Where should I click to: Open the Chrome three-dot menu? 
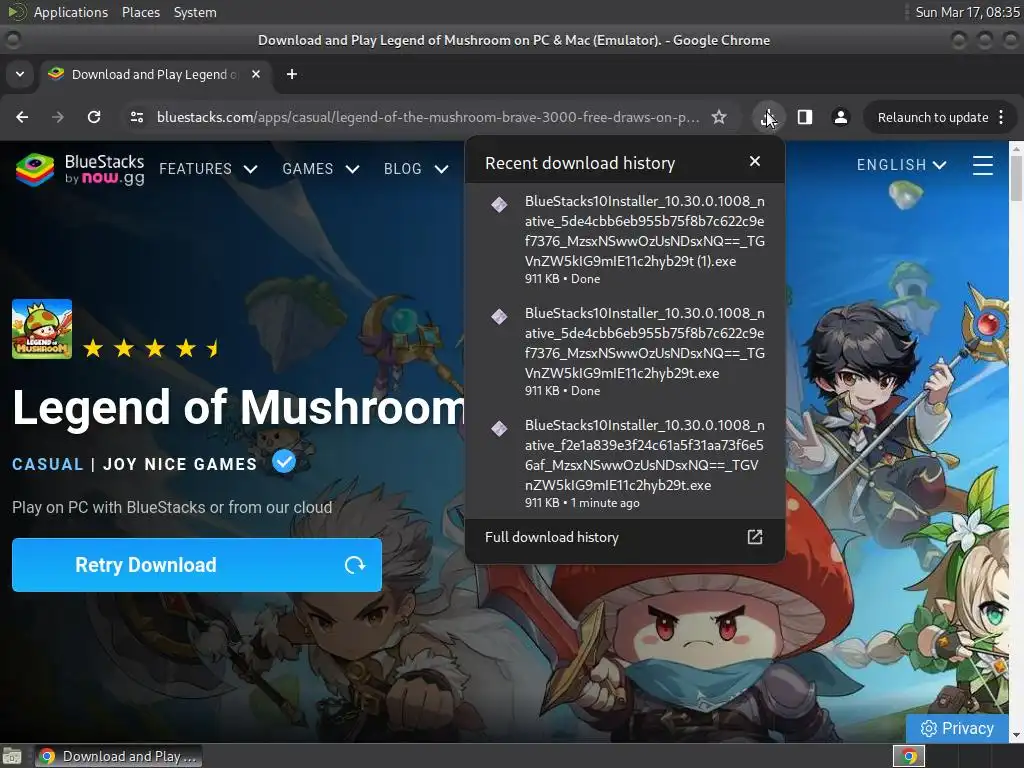pyautogui.click(x=1001, y=117)
